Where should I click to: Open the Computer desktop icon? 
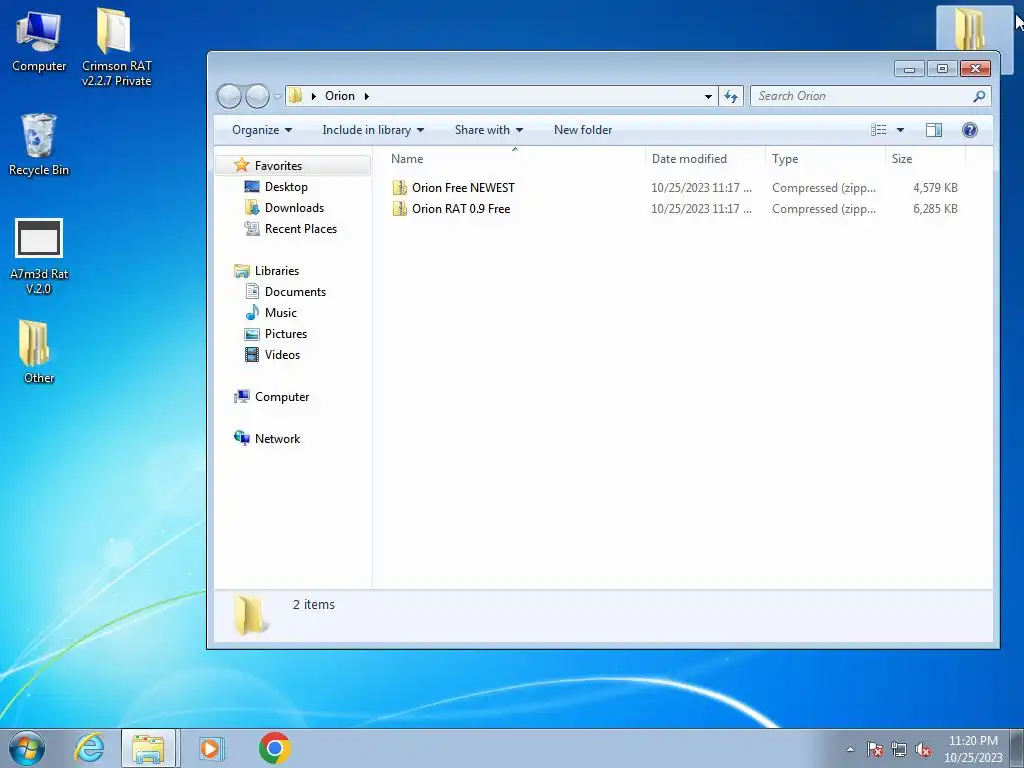(39, 40)
